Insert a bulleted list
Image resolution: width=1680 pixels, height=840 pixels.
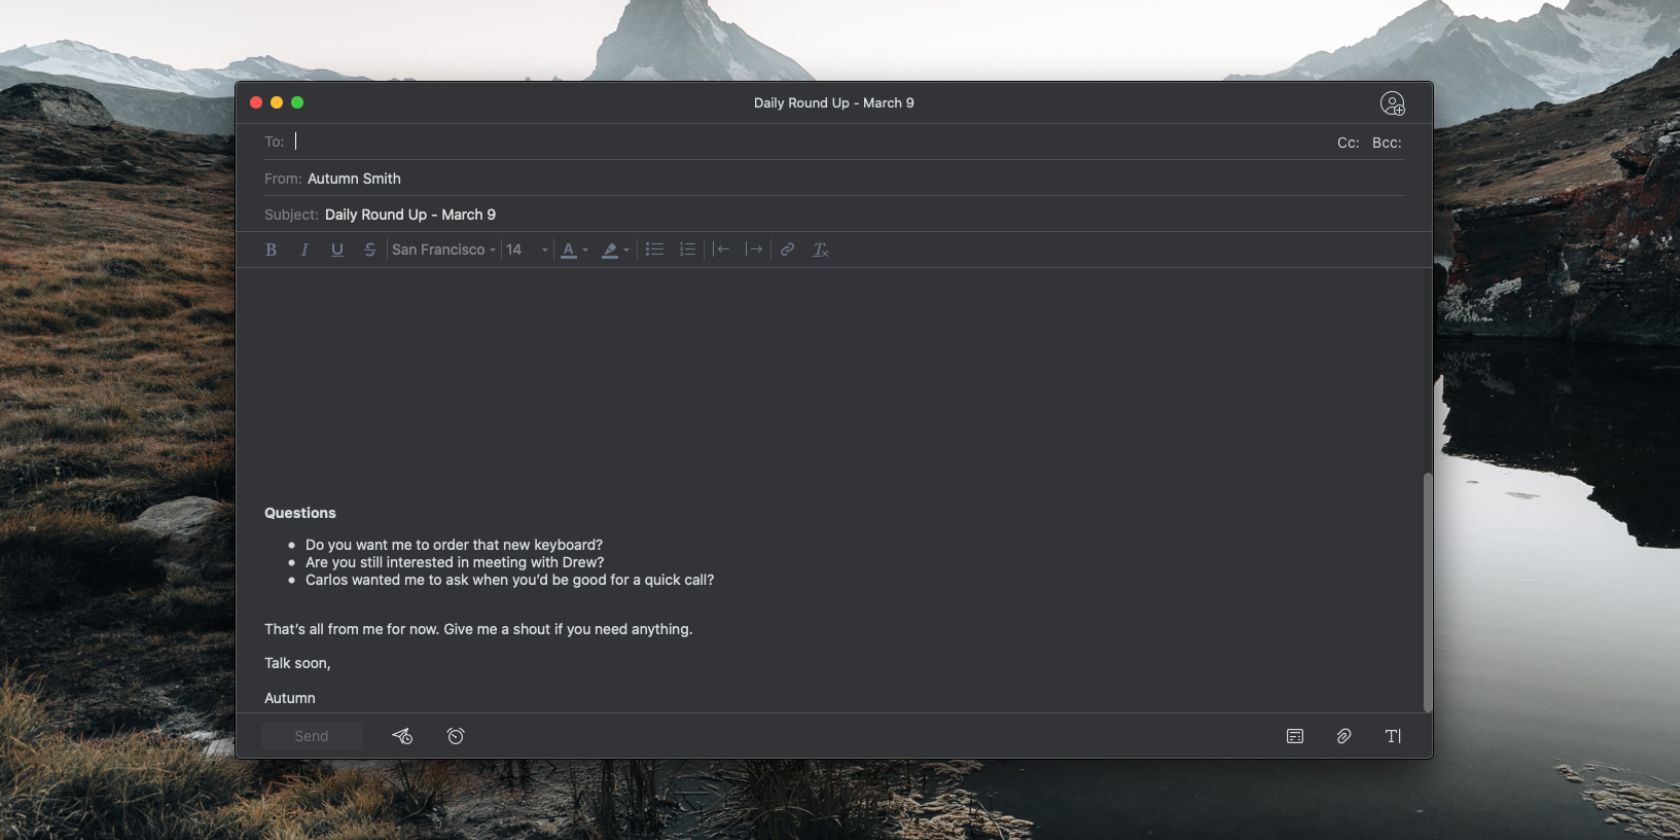tap(654, 249)
